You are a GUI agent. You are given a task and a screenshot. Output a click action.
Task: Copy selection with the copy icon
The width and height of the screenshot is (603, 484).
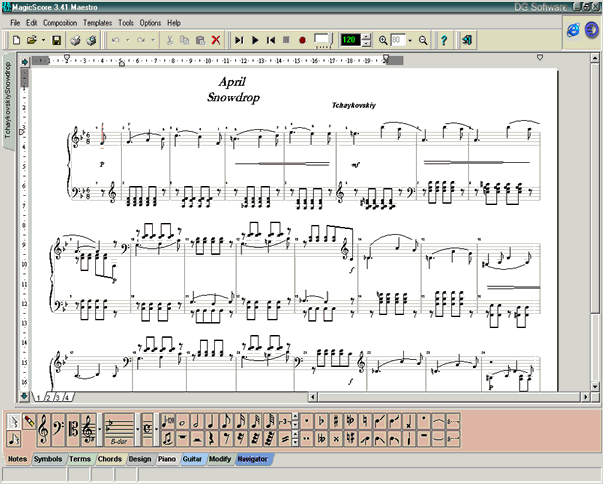pyautogui.click(x=185, y=40)
